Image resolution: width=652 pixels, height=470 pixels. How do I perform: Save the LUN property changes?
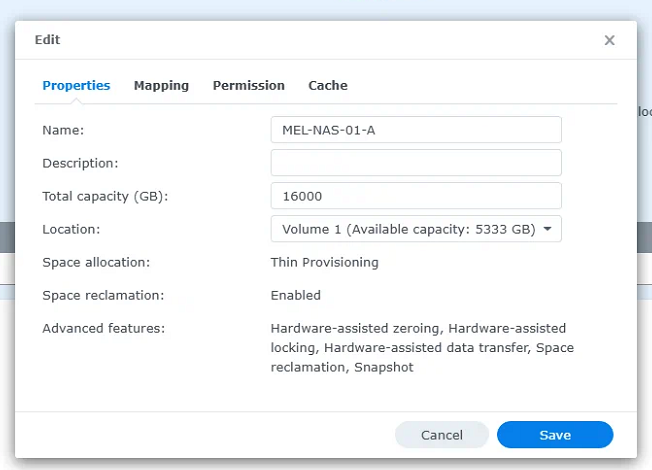click(554, 435)
